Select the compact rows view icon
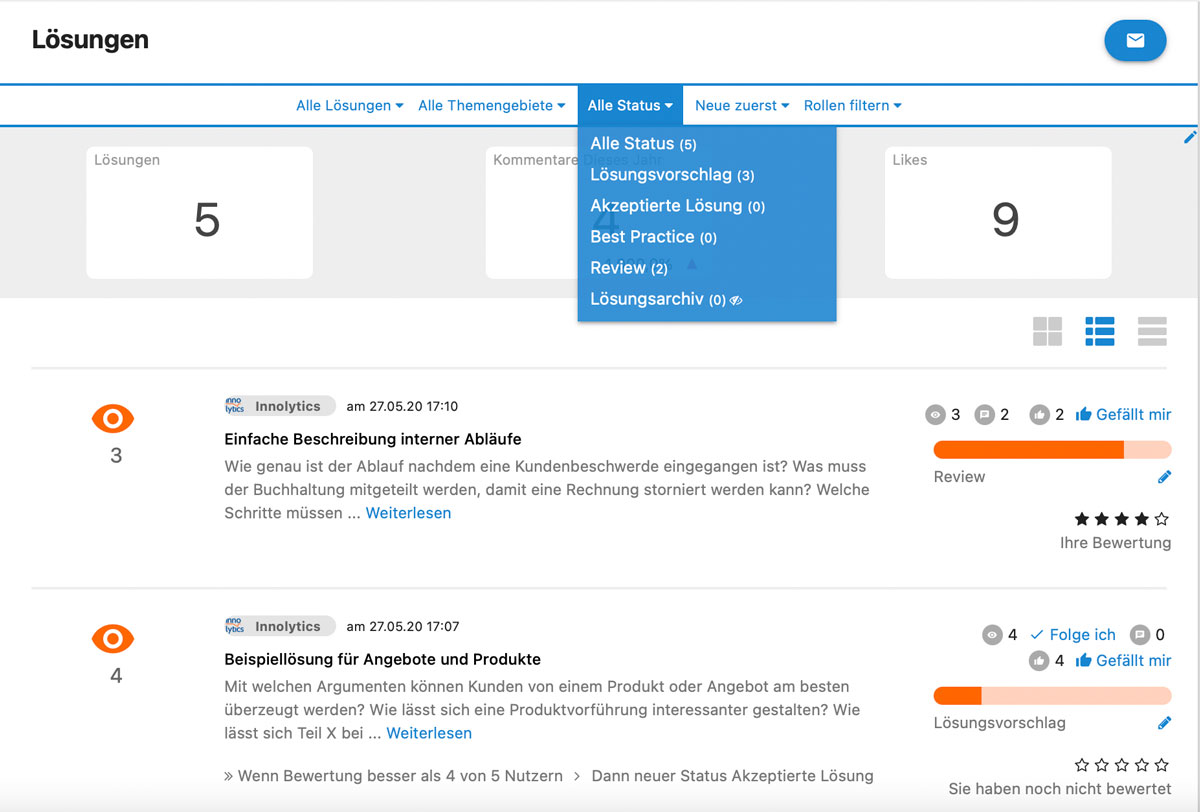Image resolution: width=1200 pixels, height=812 pixels. (x=1152, y=331)
